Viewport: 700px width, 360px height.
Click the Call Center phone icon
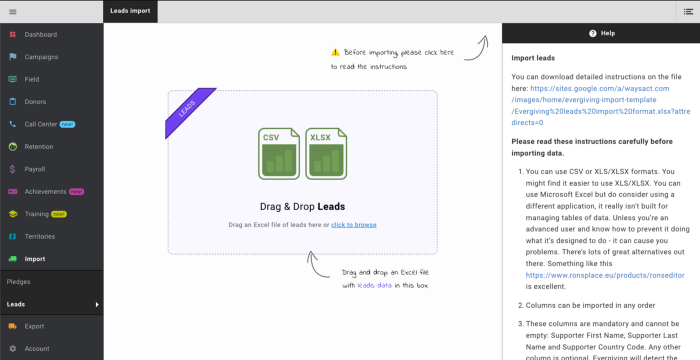[x=13, y=124]
